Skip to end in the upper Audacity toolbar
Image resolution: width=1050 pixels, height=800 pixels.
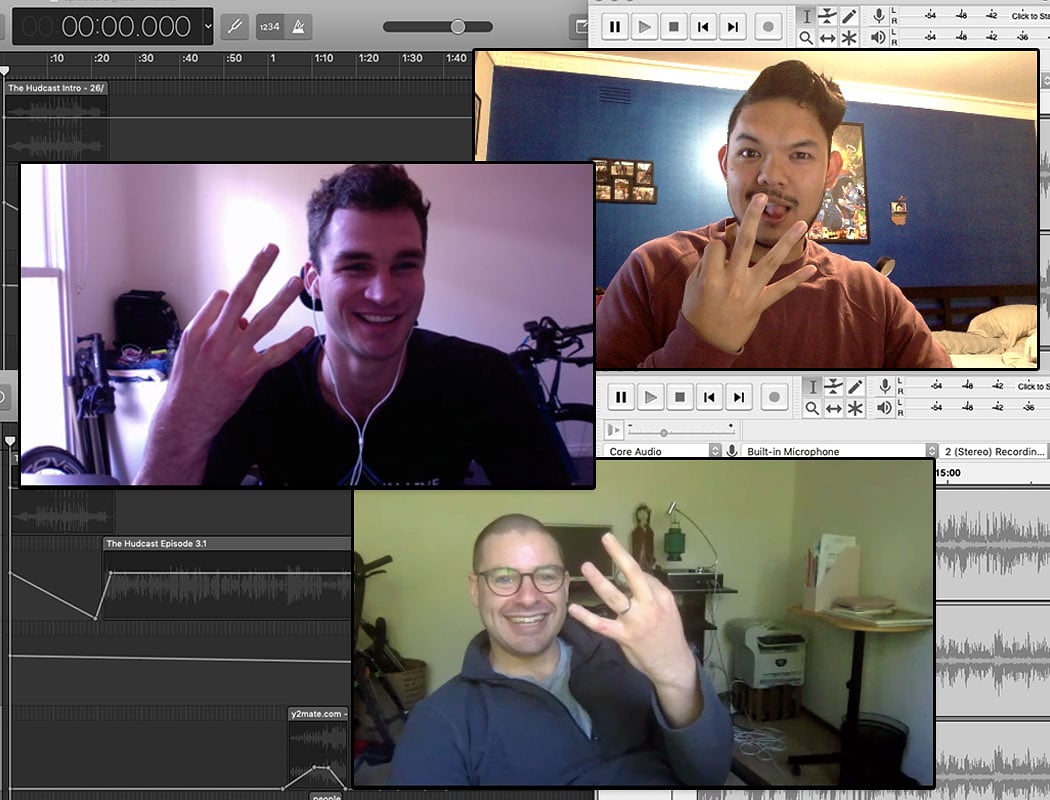733,27
